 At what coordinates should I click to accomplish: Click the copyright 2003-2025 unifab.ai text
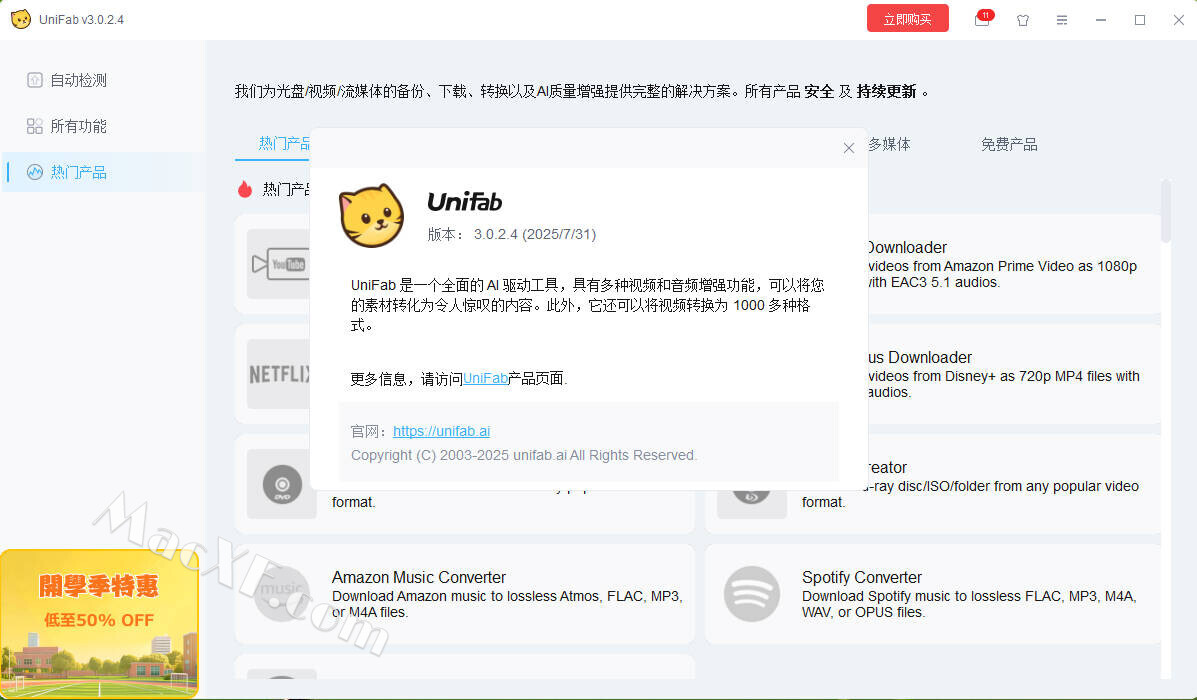(524, 455)
